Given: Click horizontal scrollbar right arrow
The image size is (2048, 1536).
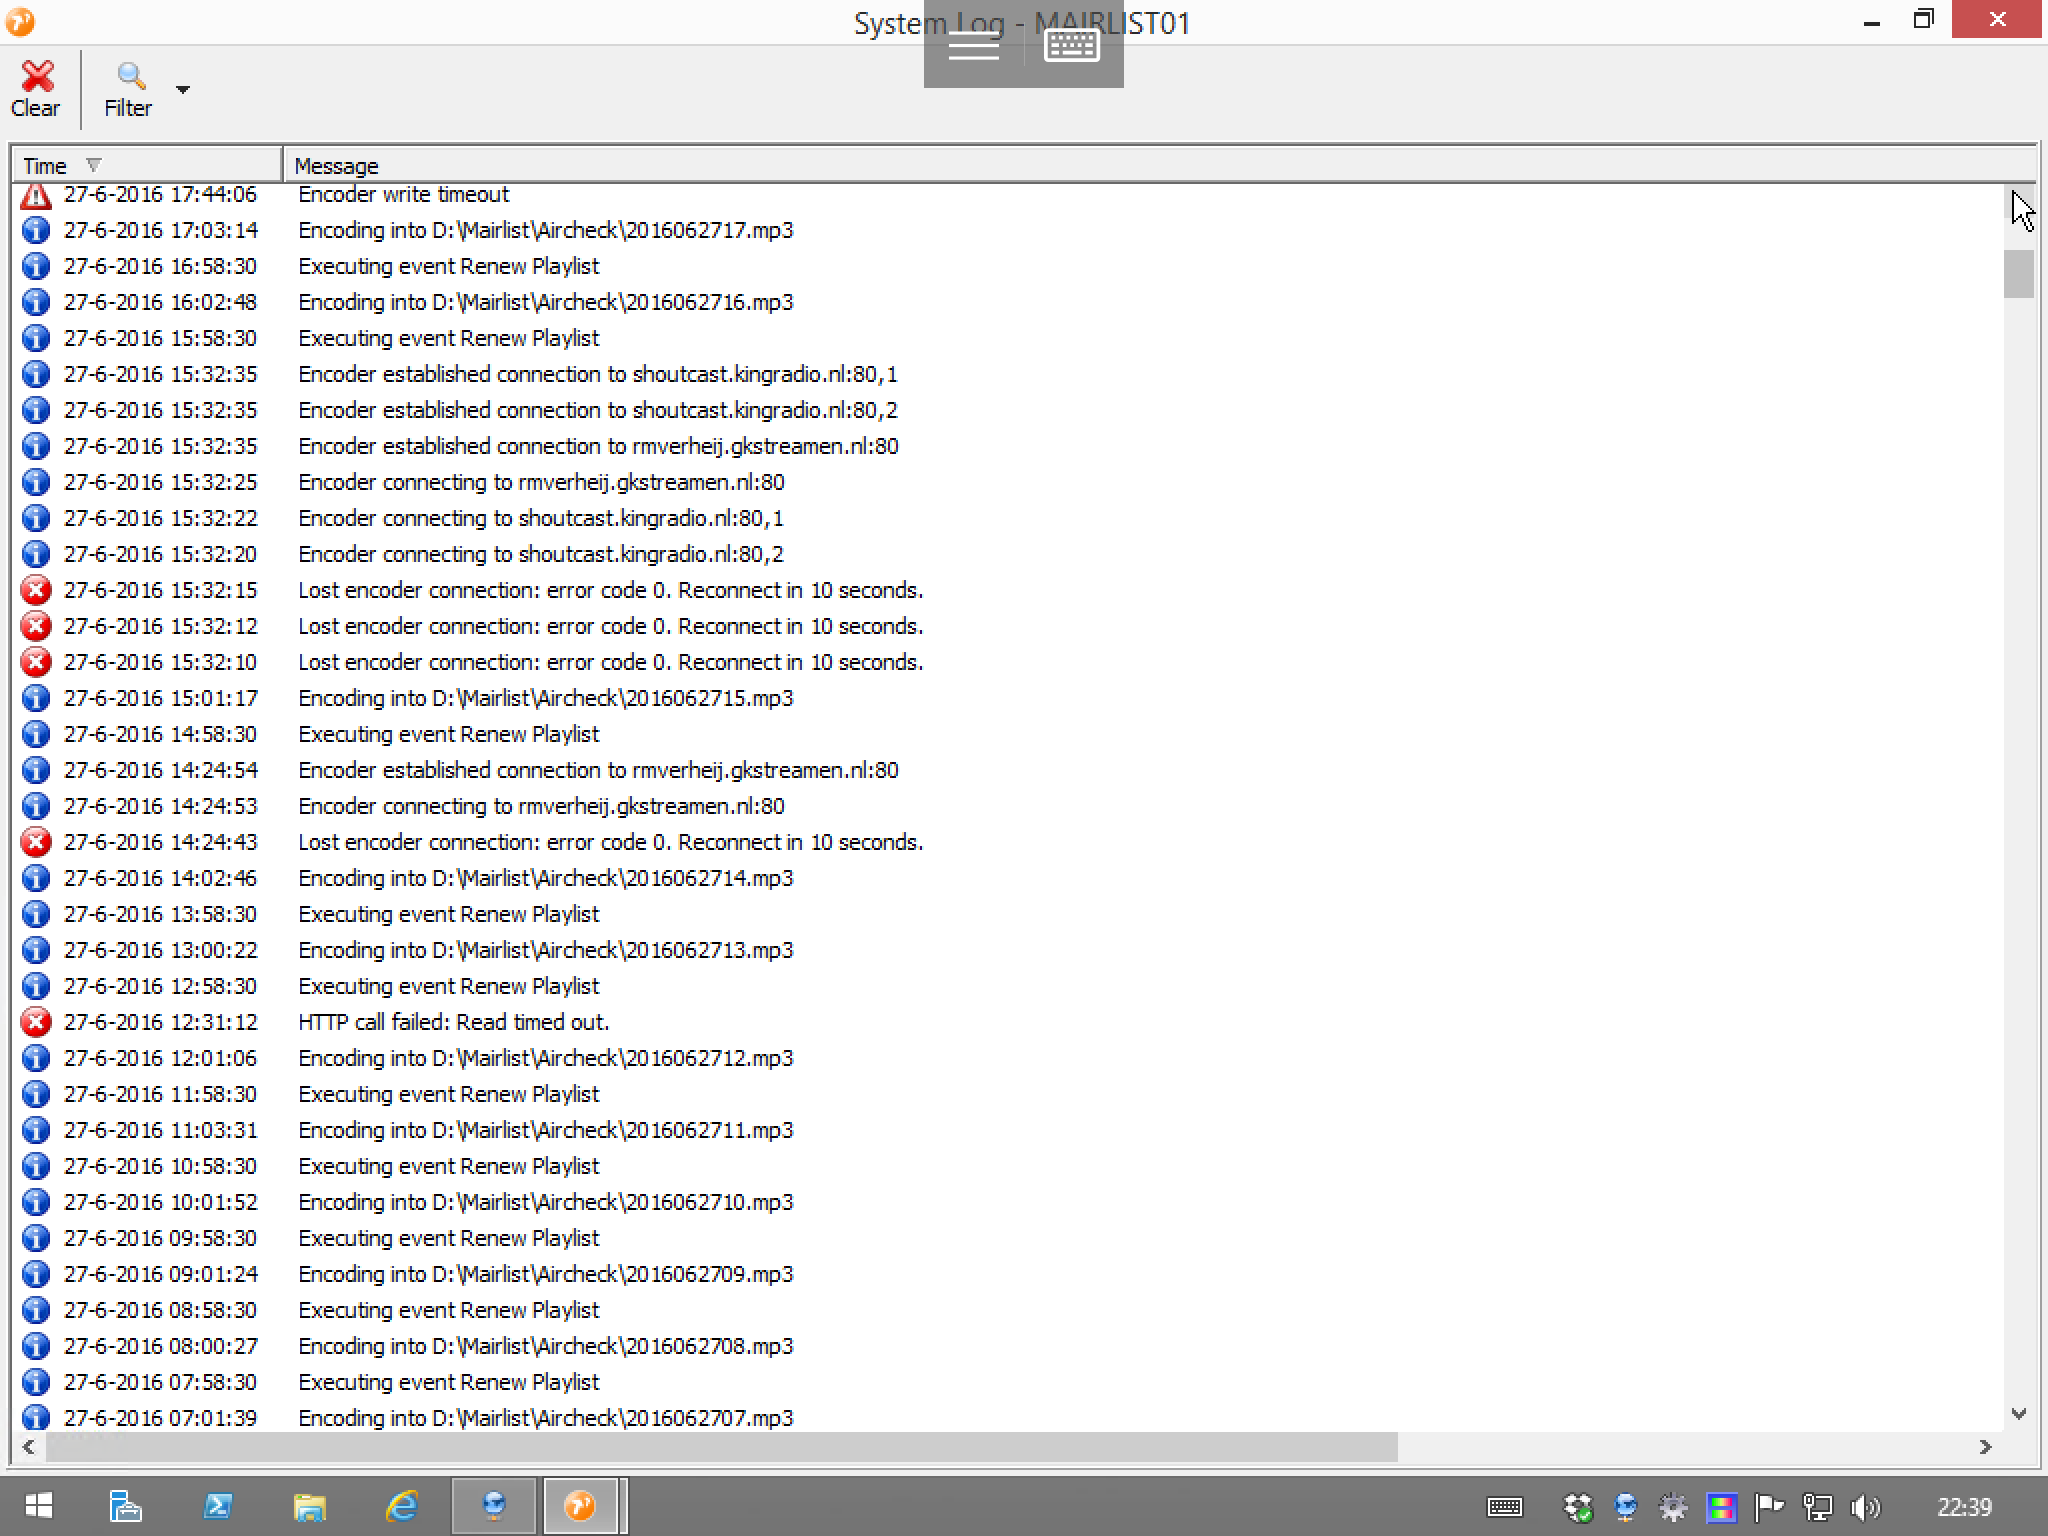Looking at the screenshot, I should tap(1986, 1447).
